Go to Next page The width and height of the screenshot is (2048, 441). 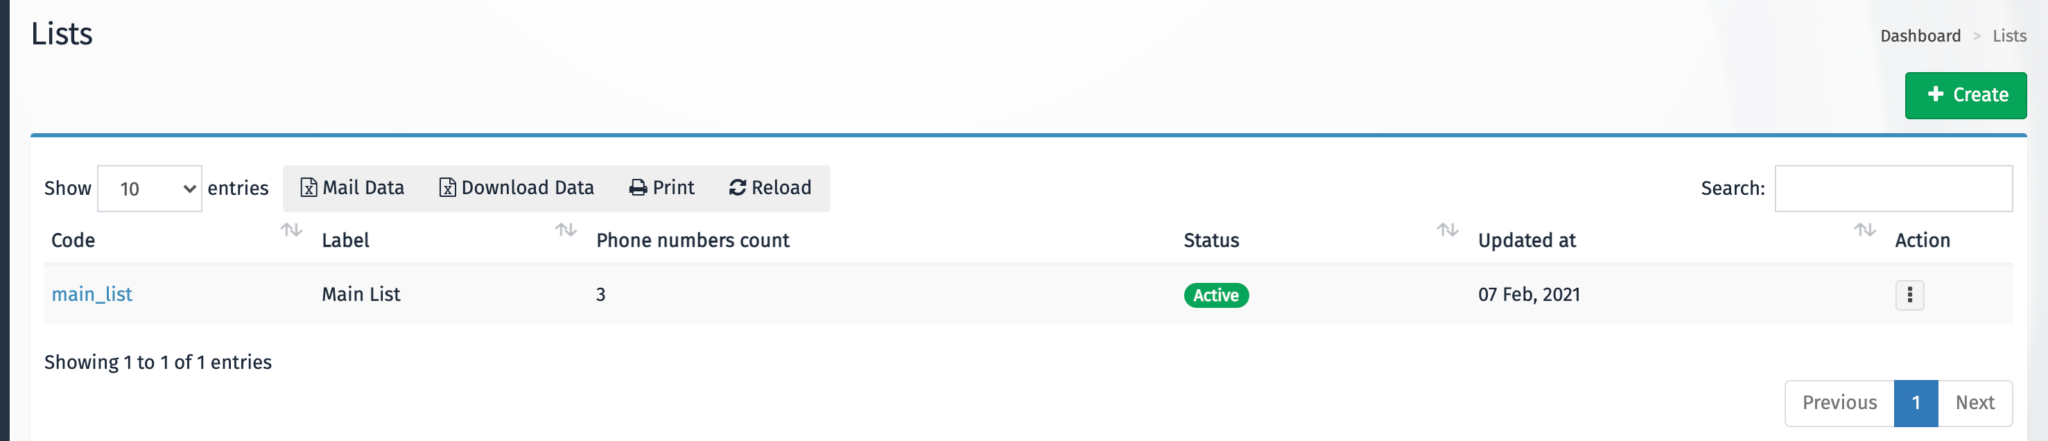coord(1975,403)
